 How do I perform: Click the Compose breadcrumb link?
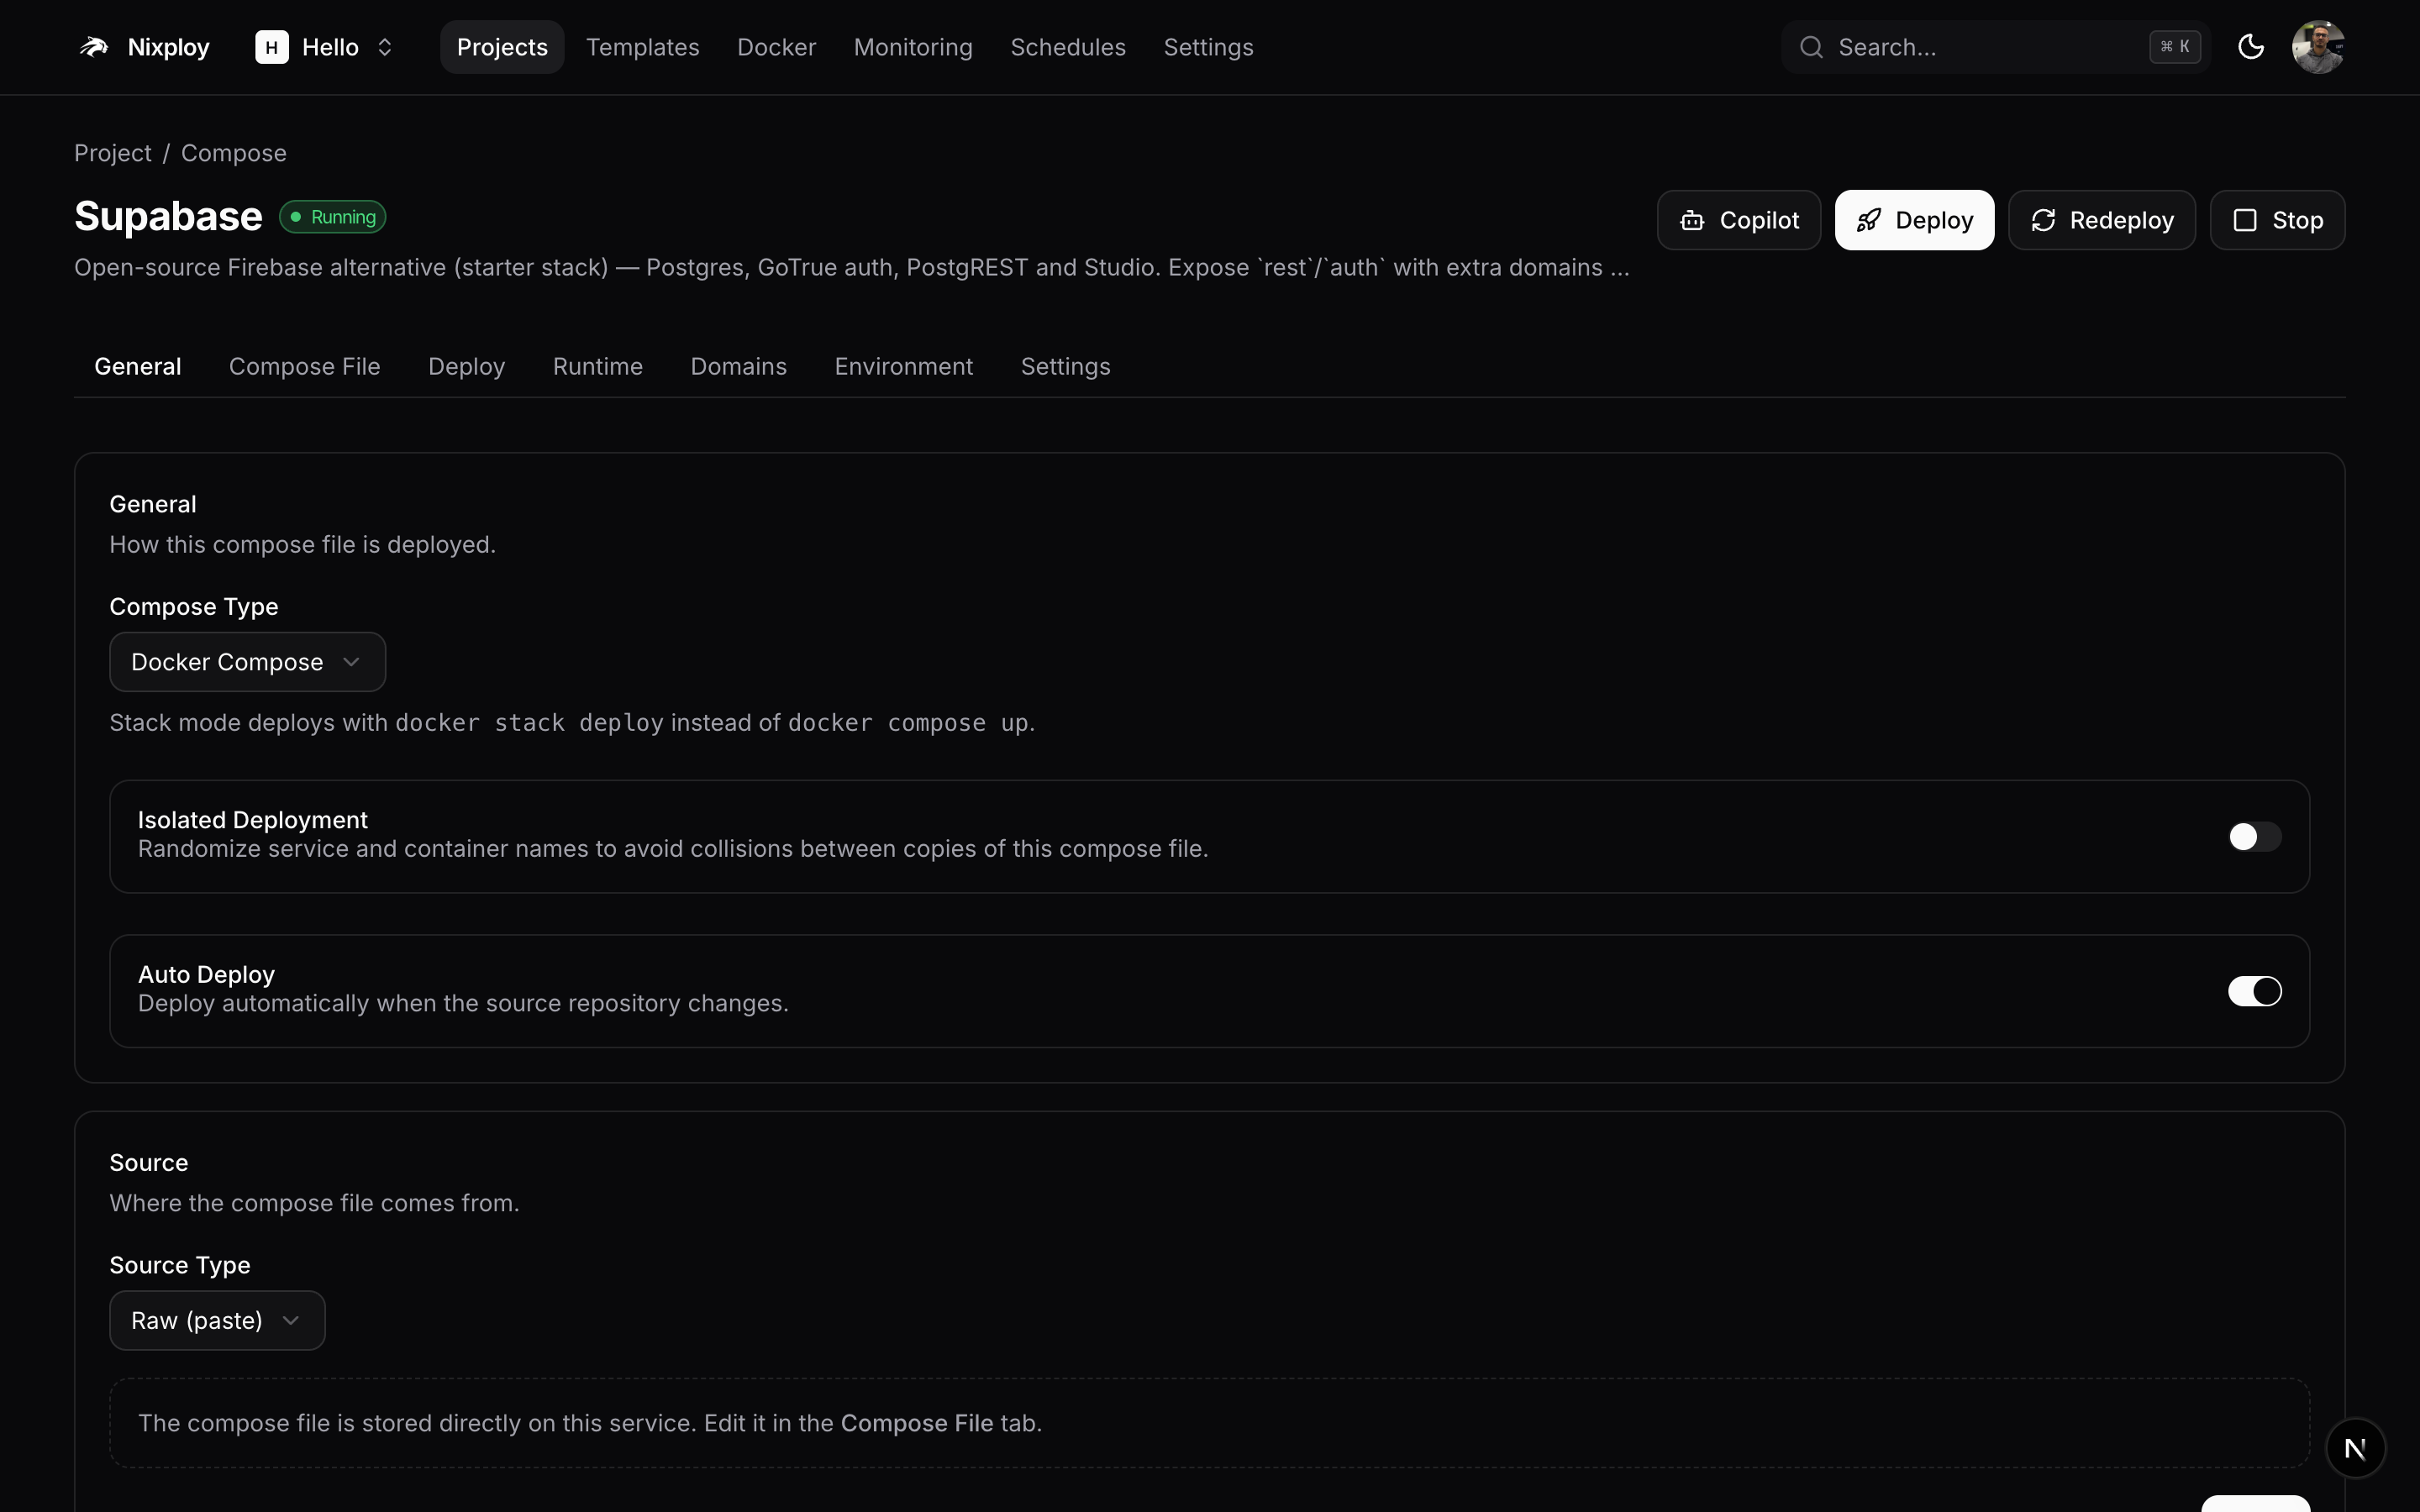pos(234,153)
